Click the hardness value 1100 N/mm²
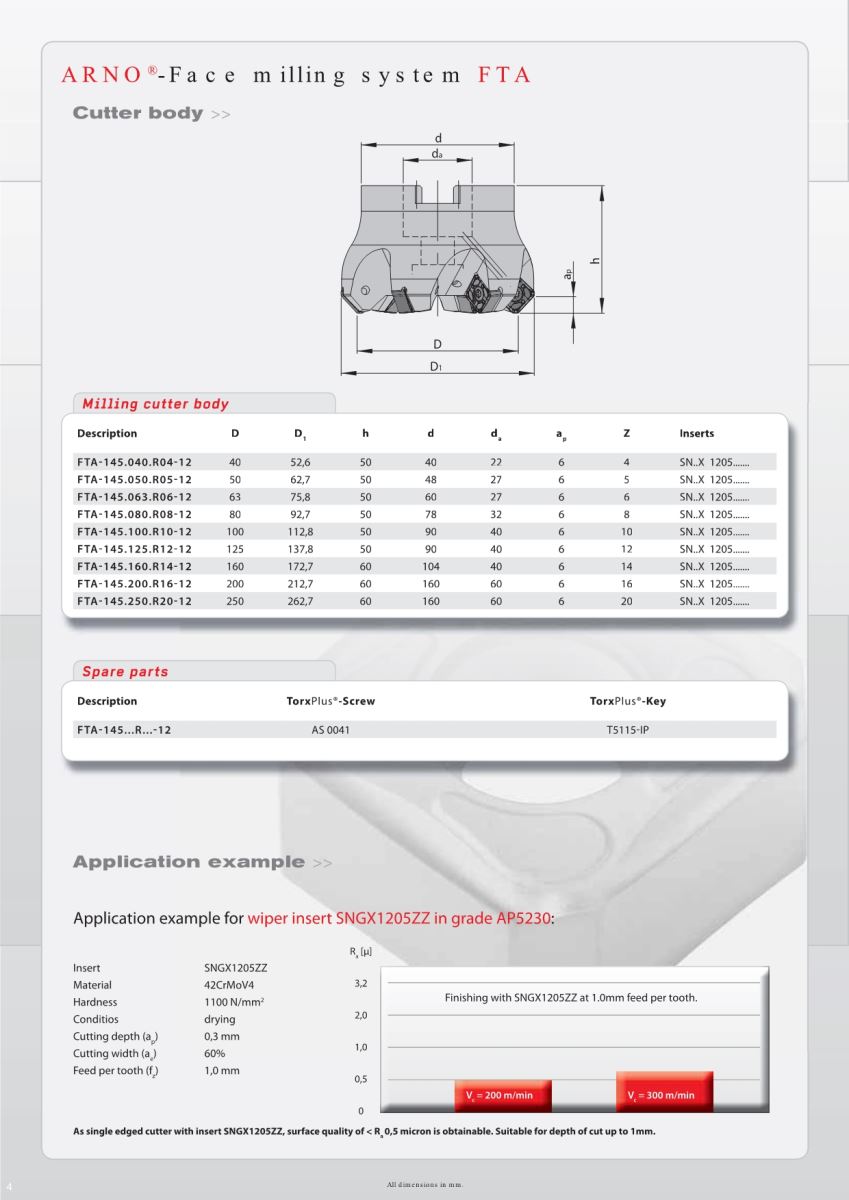This screenshot has height=1200, width=849. tap(234, 1002)
